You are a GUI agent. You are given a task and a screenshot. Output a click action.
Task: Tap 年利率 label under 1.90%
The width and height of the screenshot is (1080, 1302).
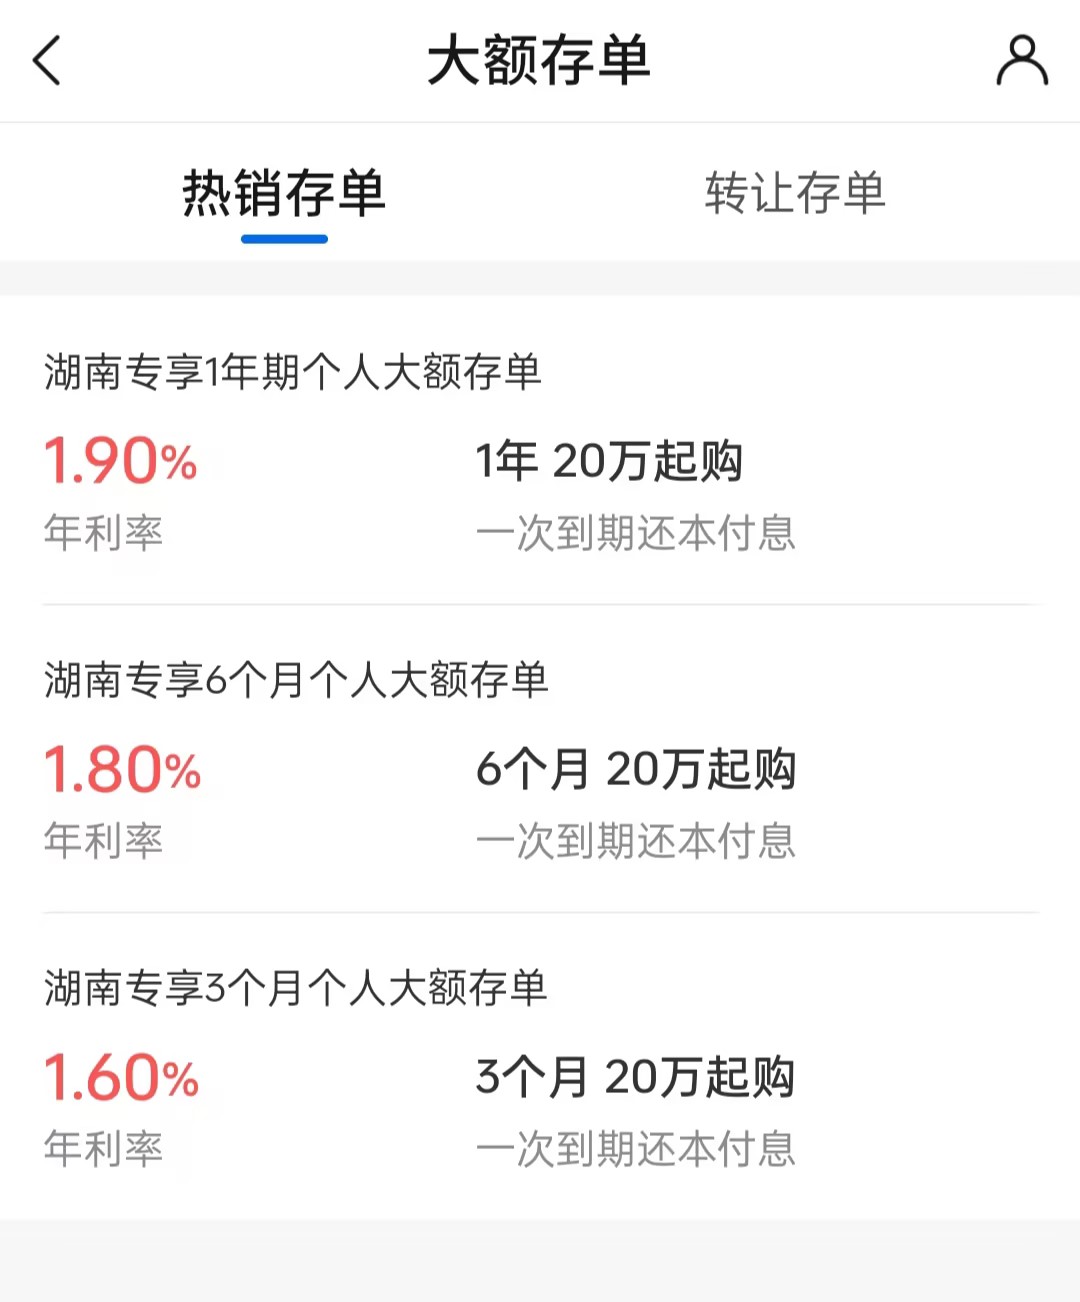coord(103,533)
